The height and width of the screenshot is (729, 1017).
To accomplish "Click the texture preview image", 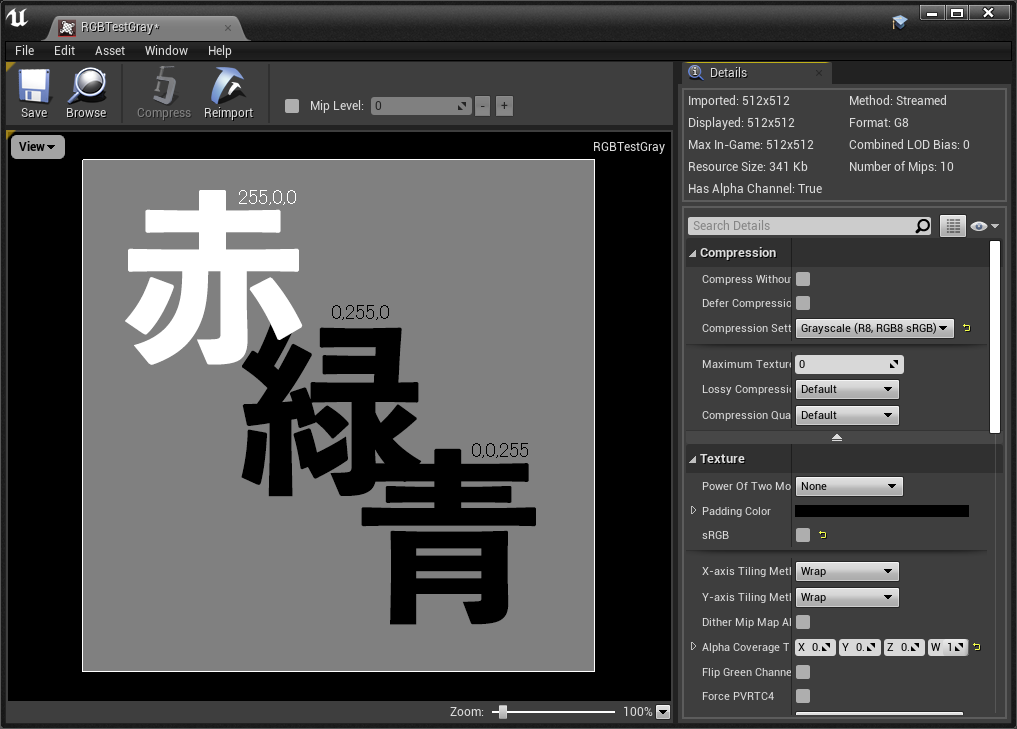I will pos(339,415).
